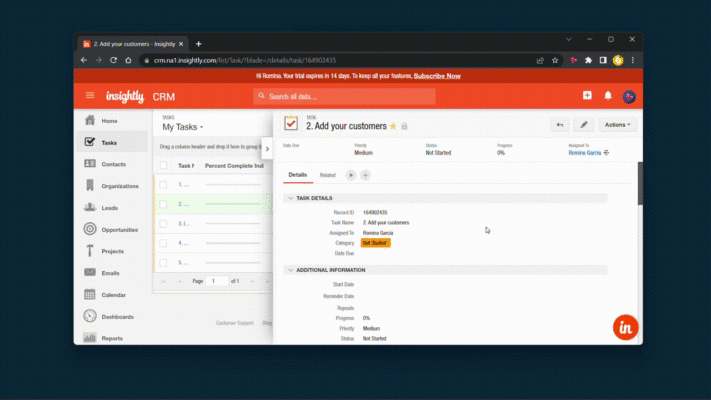
Task: Click the task checkmark icon
Action: pos(291,123)
